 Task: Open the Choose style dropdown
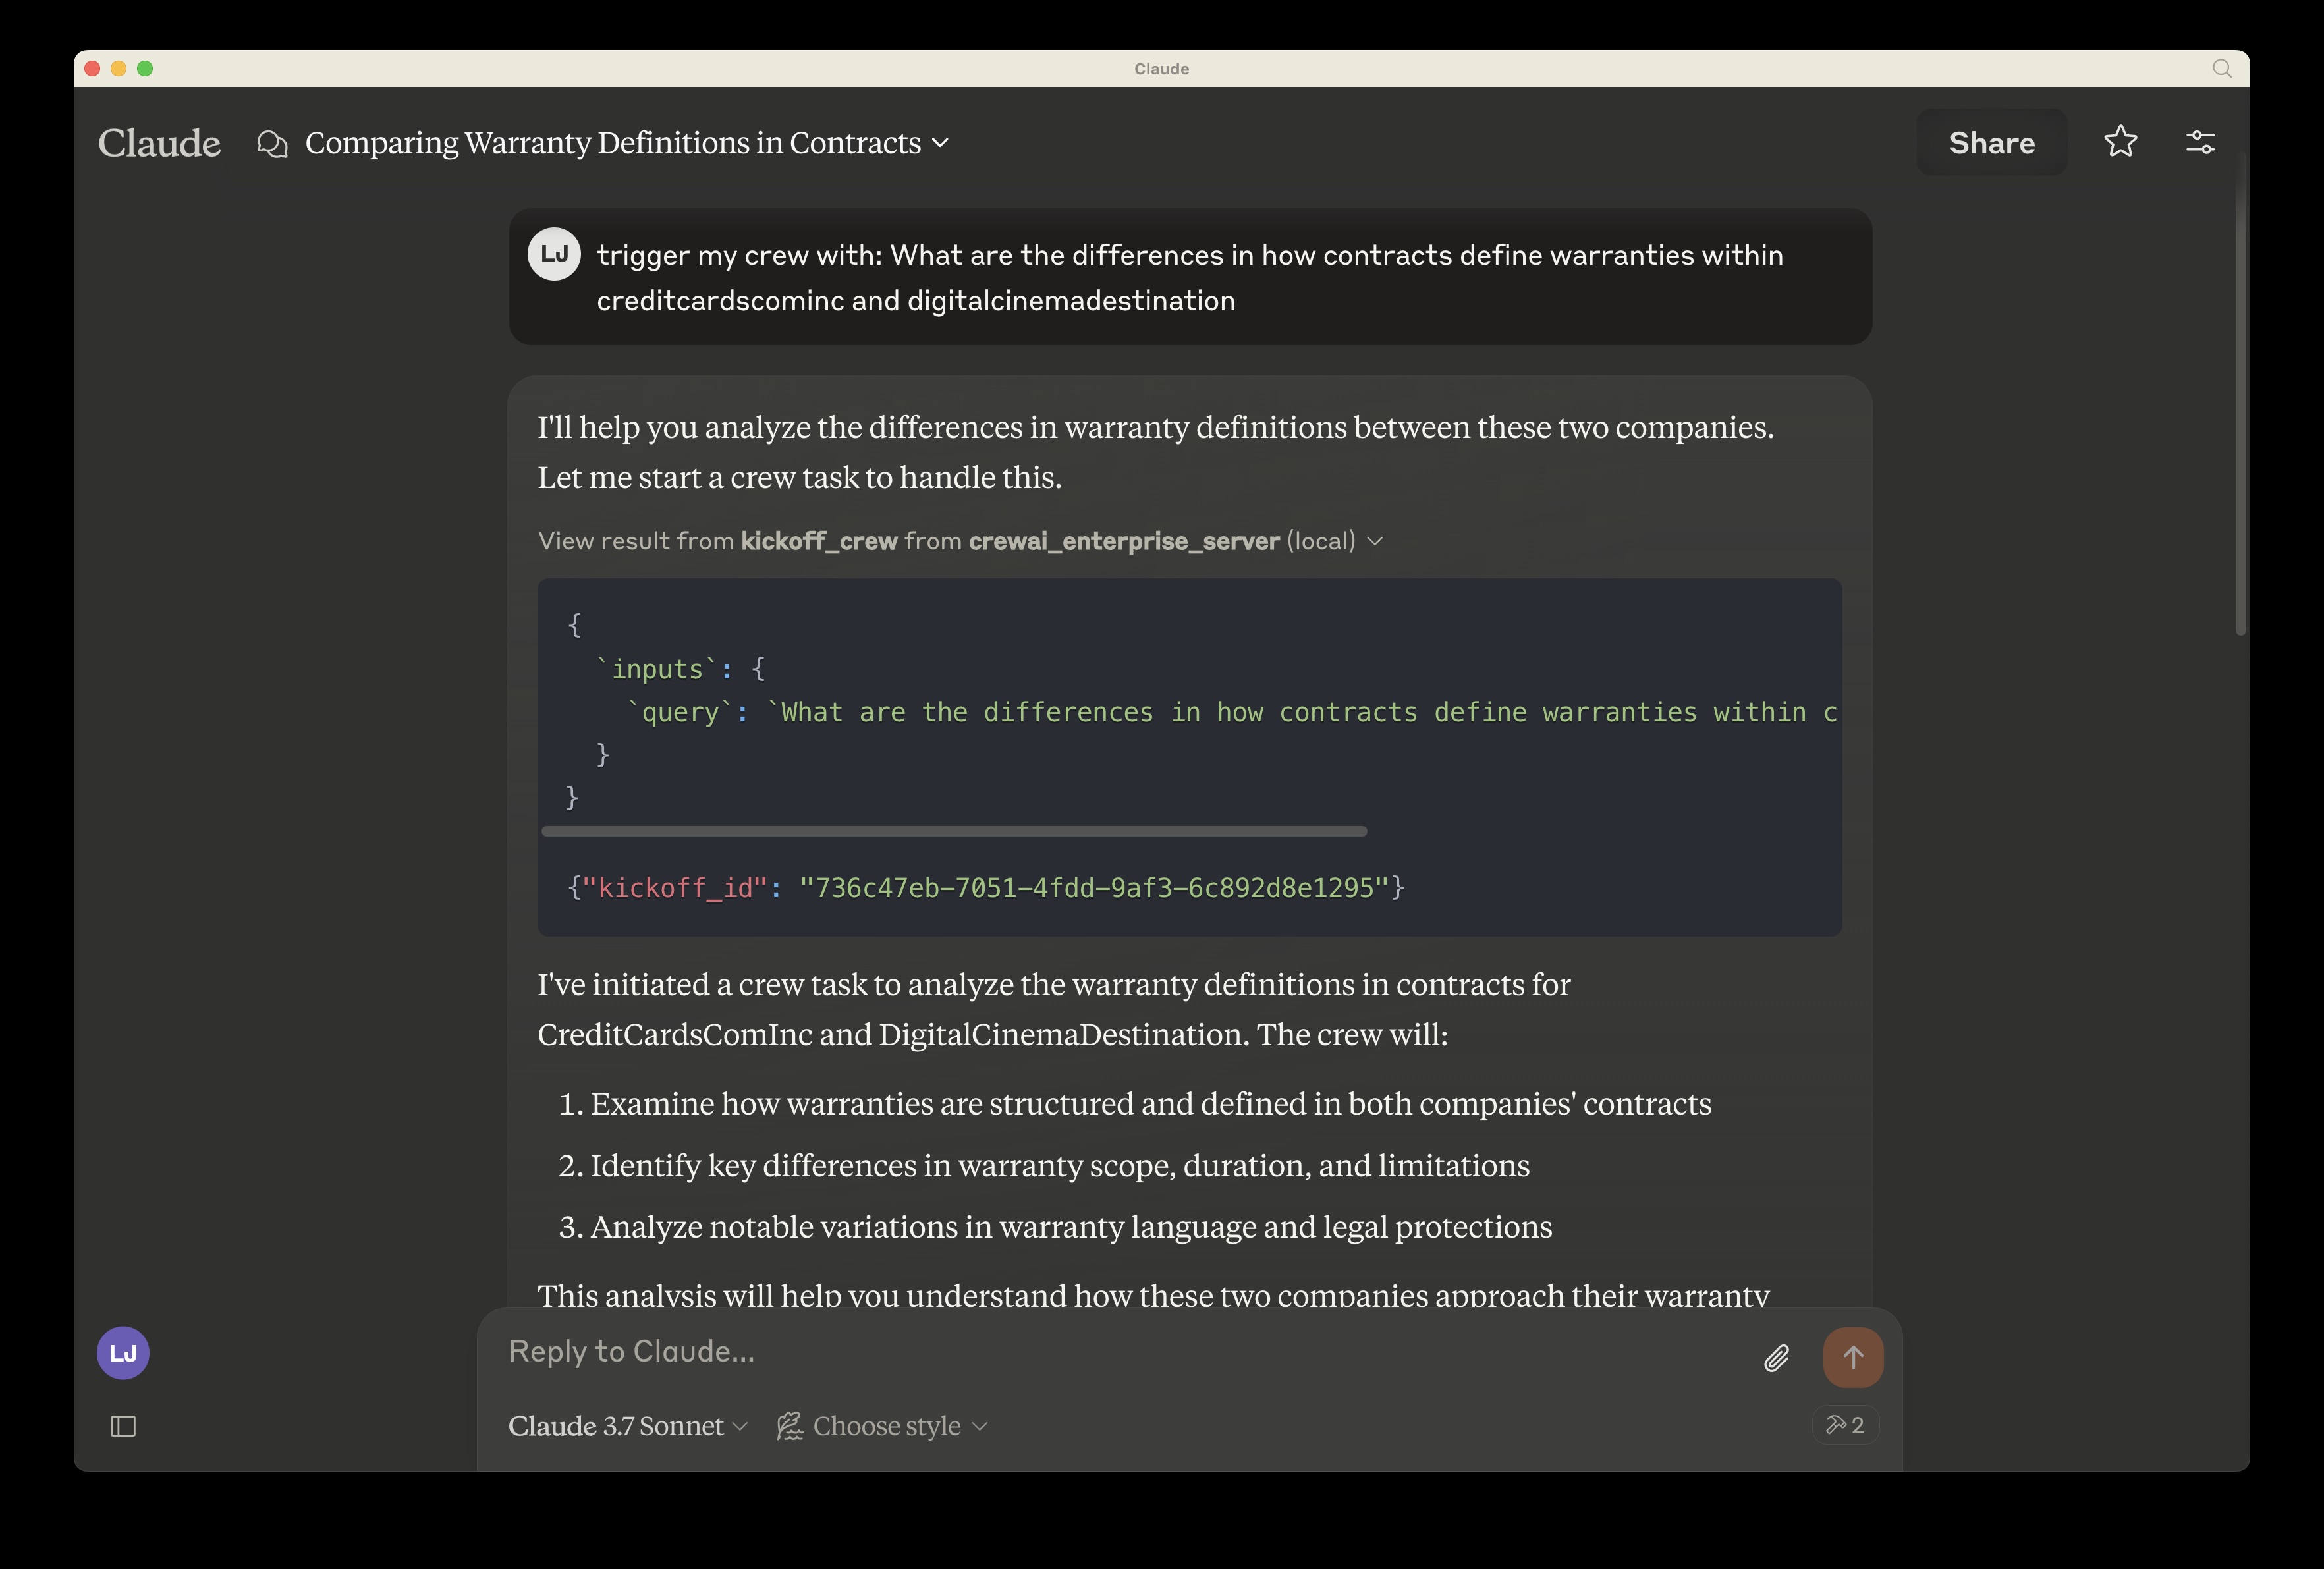pyautogui.click(x=883, y=1426)
